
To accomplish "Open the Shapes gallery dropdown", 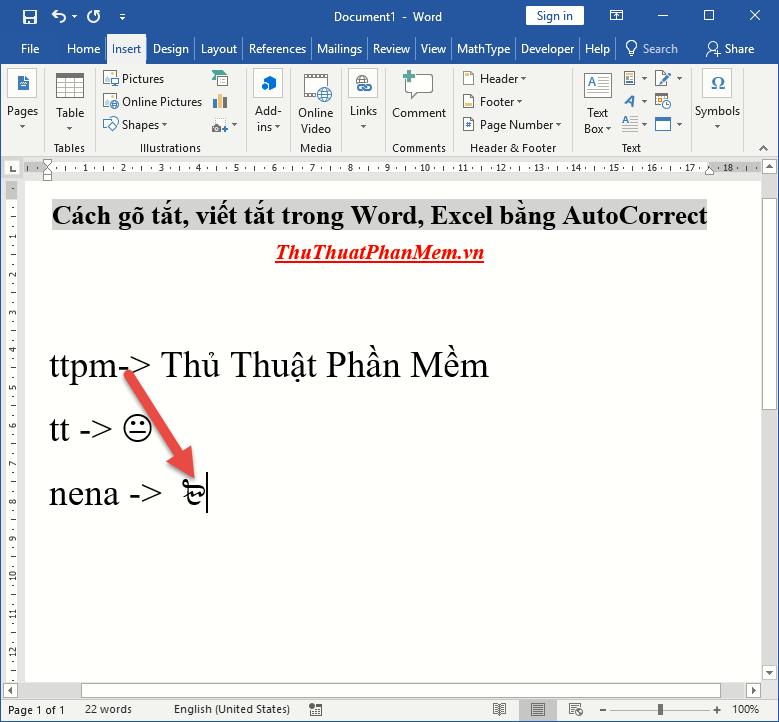I will (135, 124).
